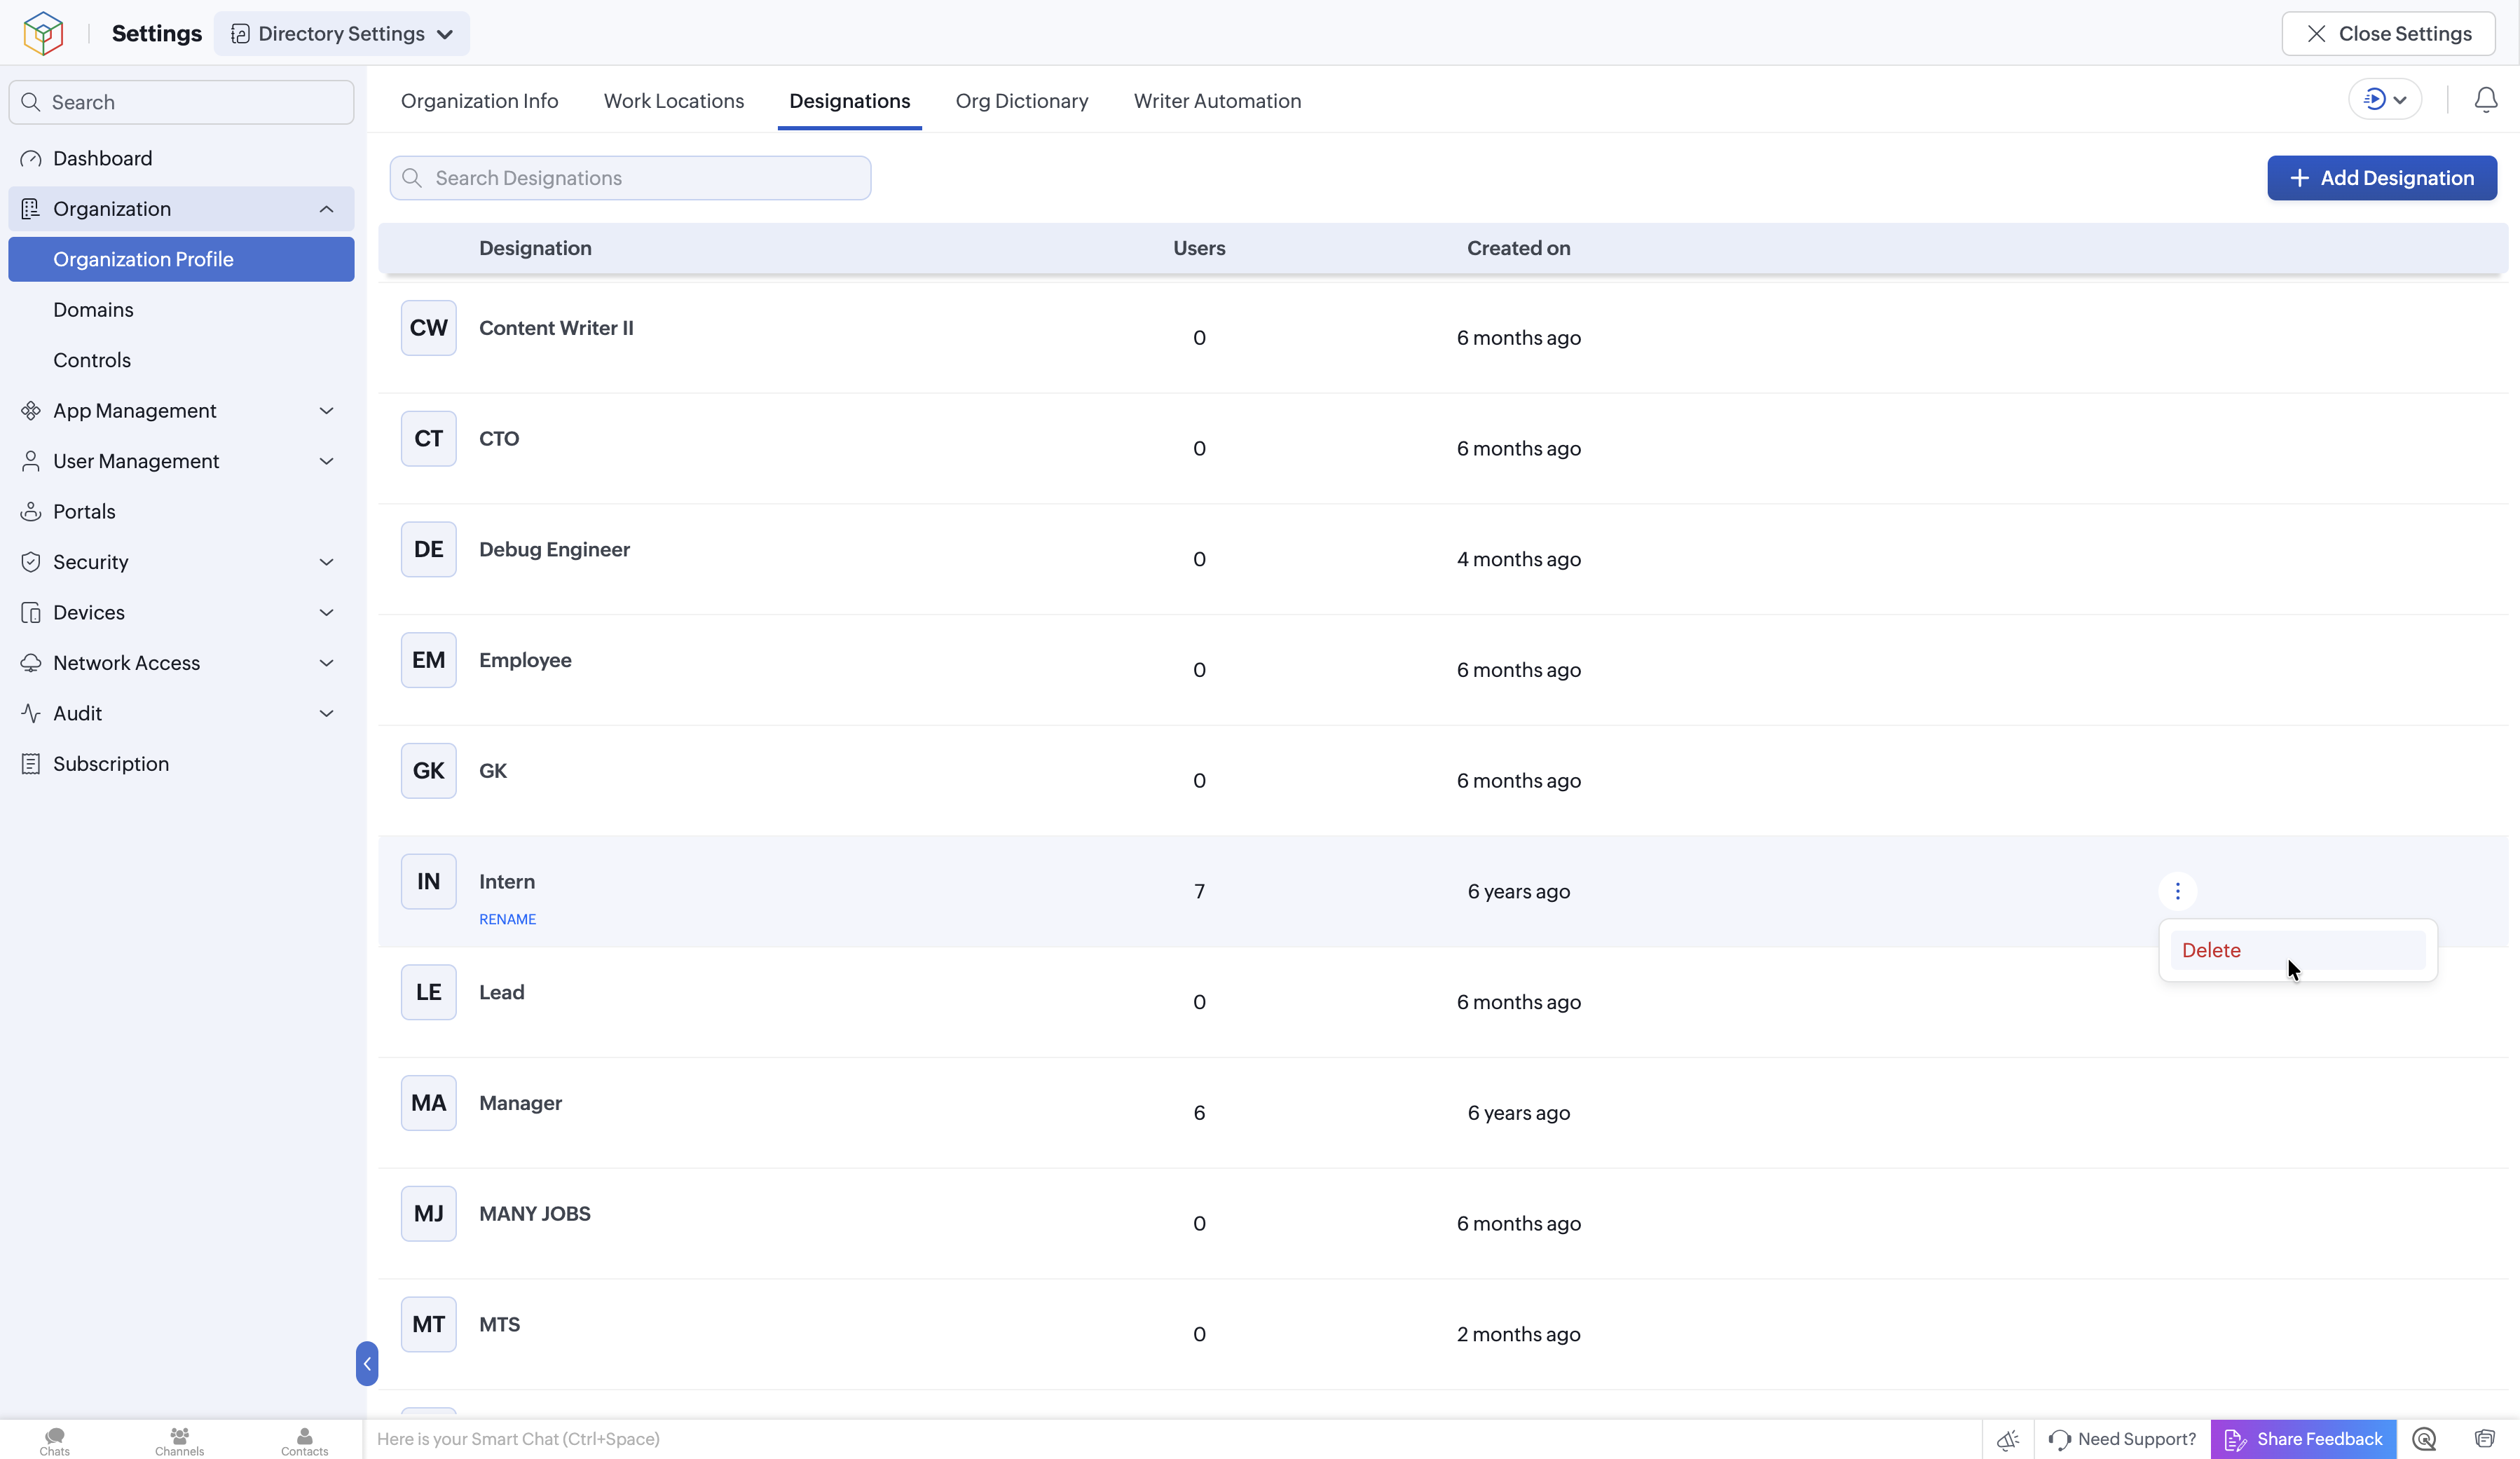Click the Debug Engineer designation name
The image size is (2520, 1459).
(554, 549)
